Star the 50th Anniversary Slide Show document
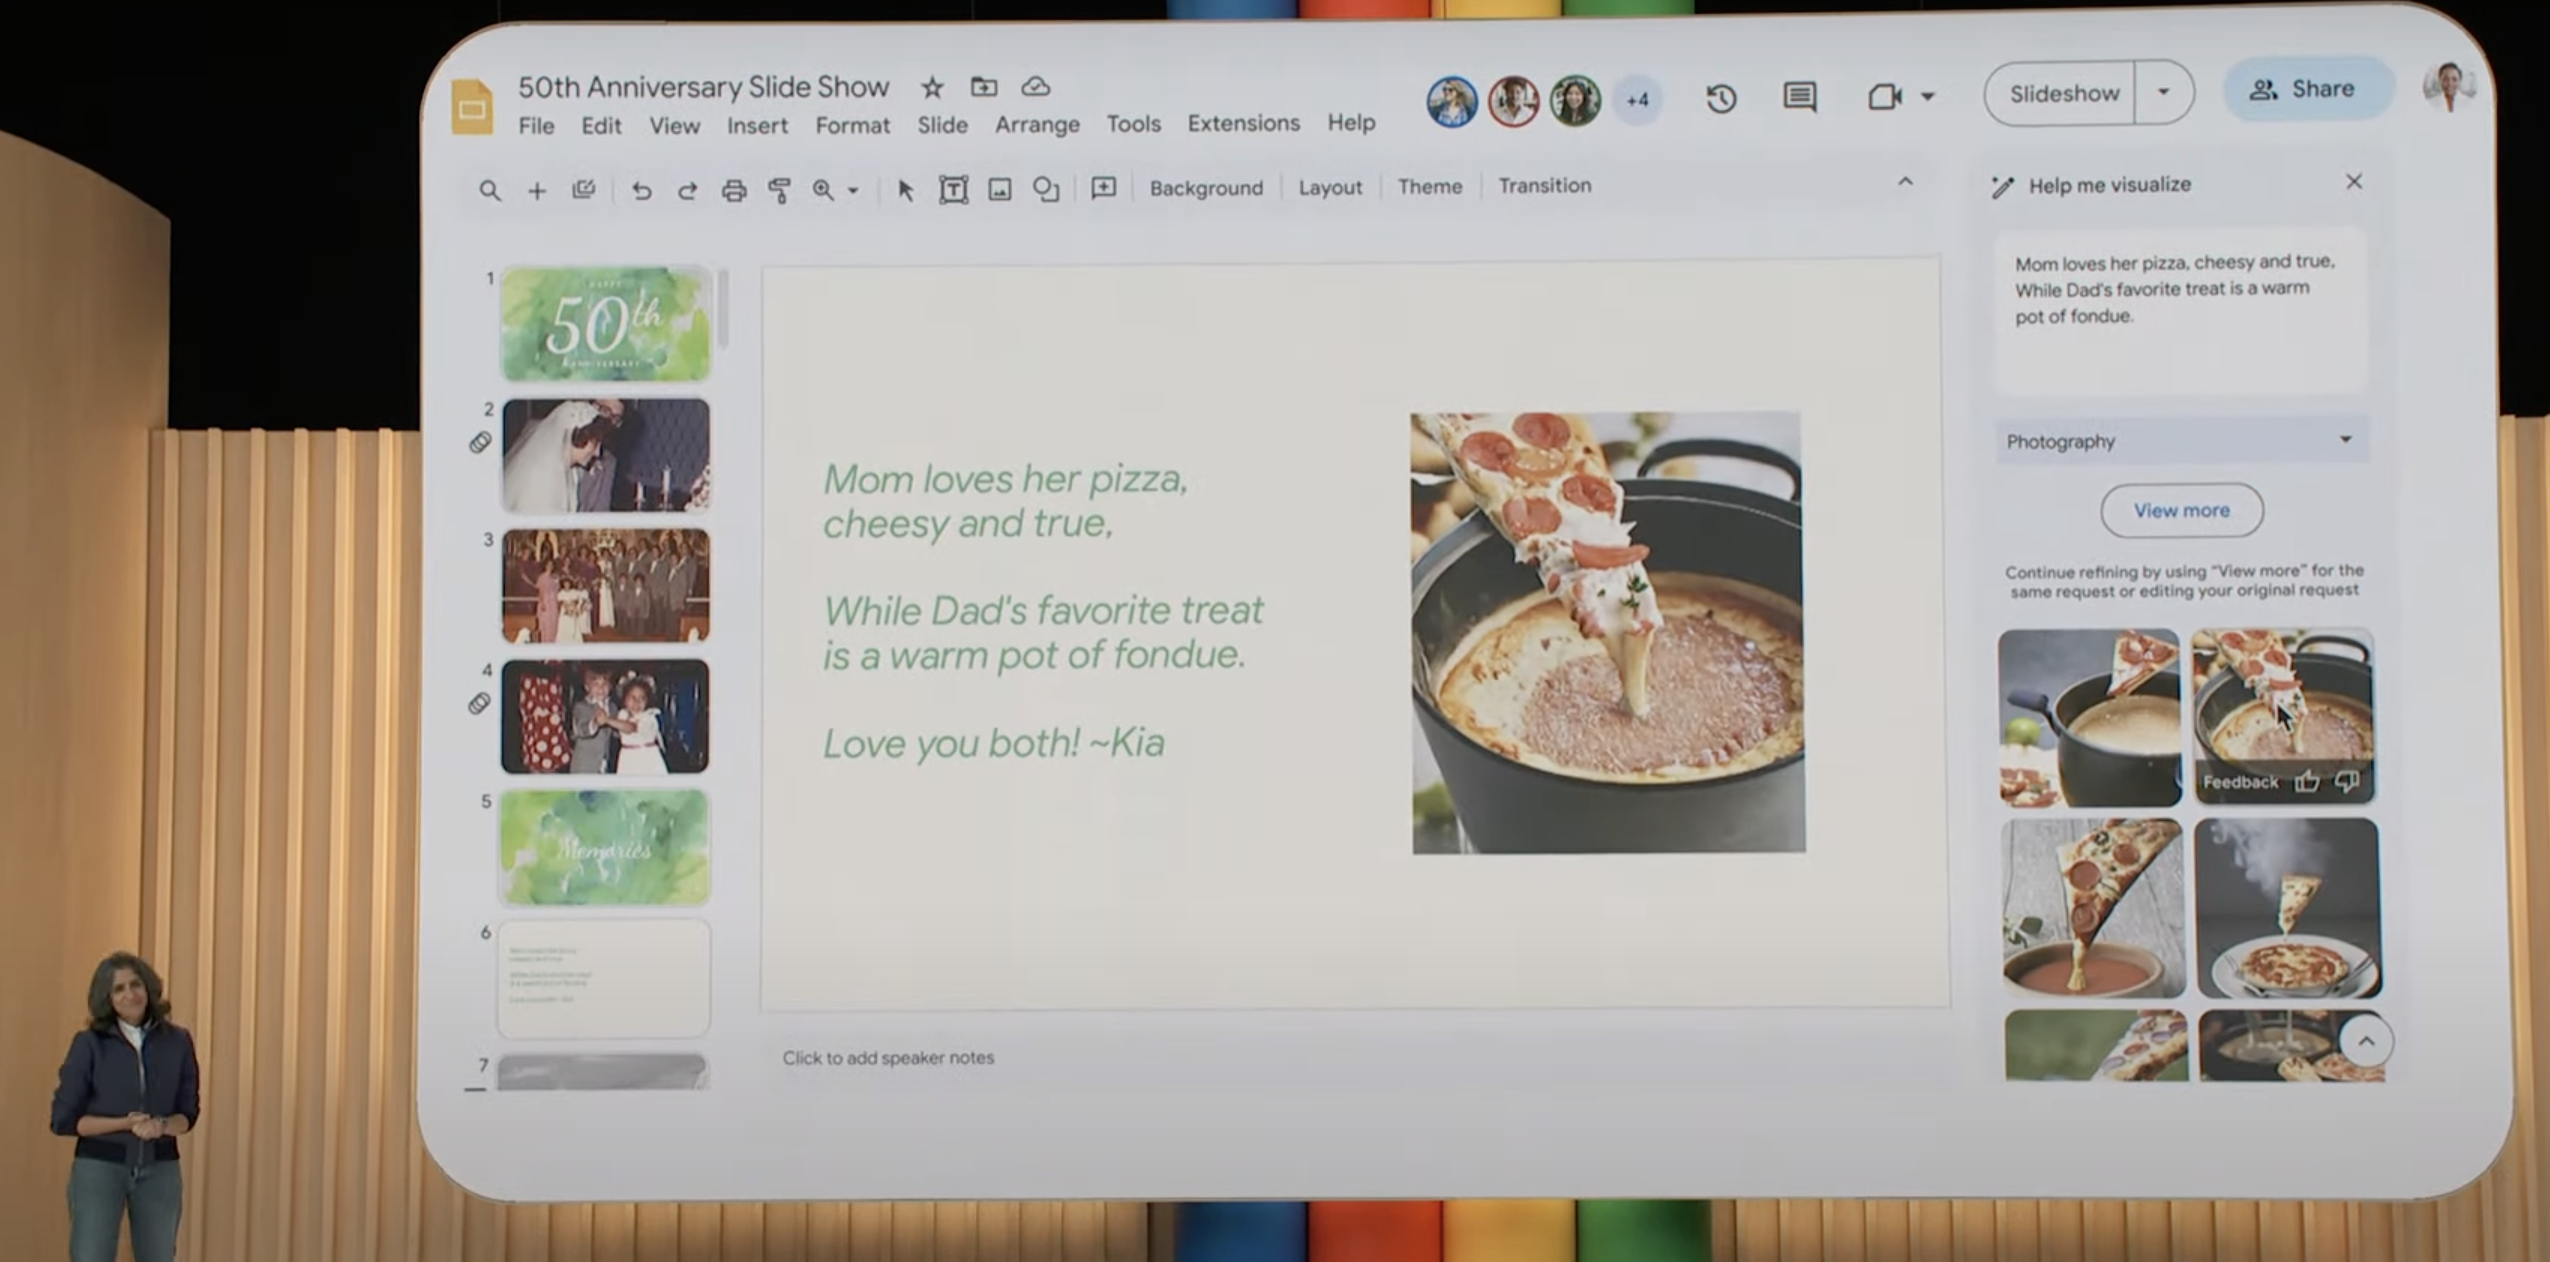This screenshot has width=2550, height=1262. click(932, 88)
